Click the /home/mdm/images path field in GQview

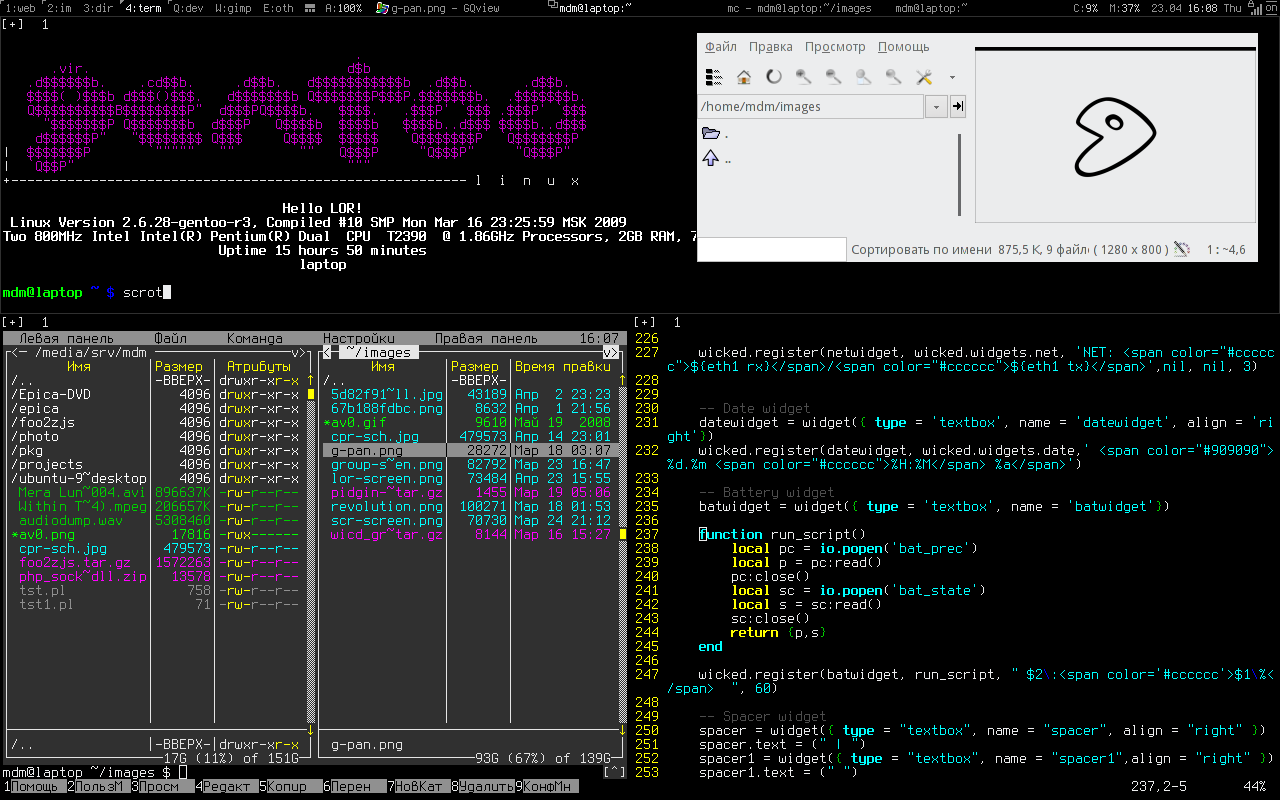click(810, 106)
